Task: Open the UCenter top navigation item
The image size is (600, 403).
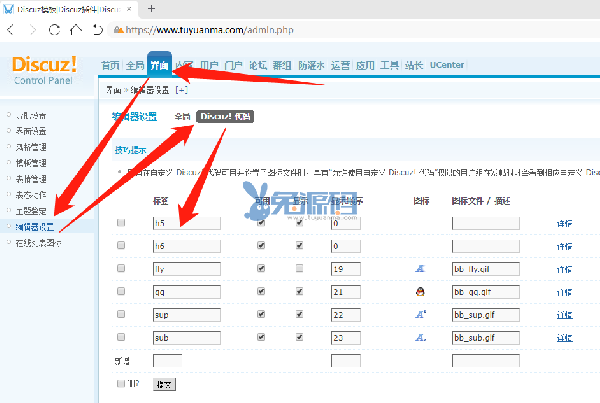Action: click(x=447, y=65)
